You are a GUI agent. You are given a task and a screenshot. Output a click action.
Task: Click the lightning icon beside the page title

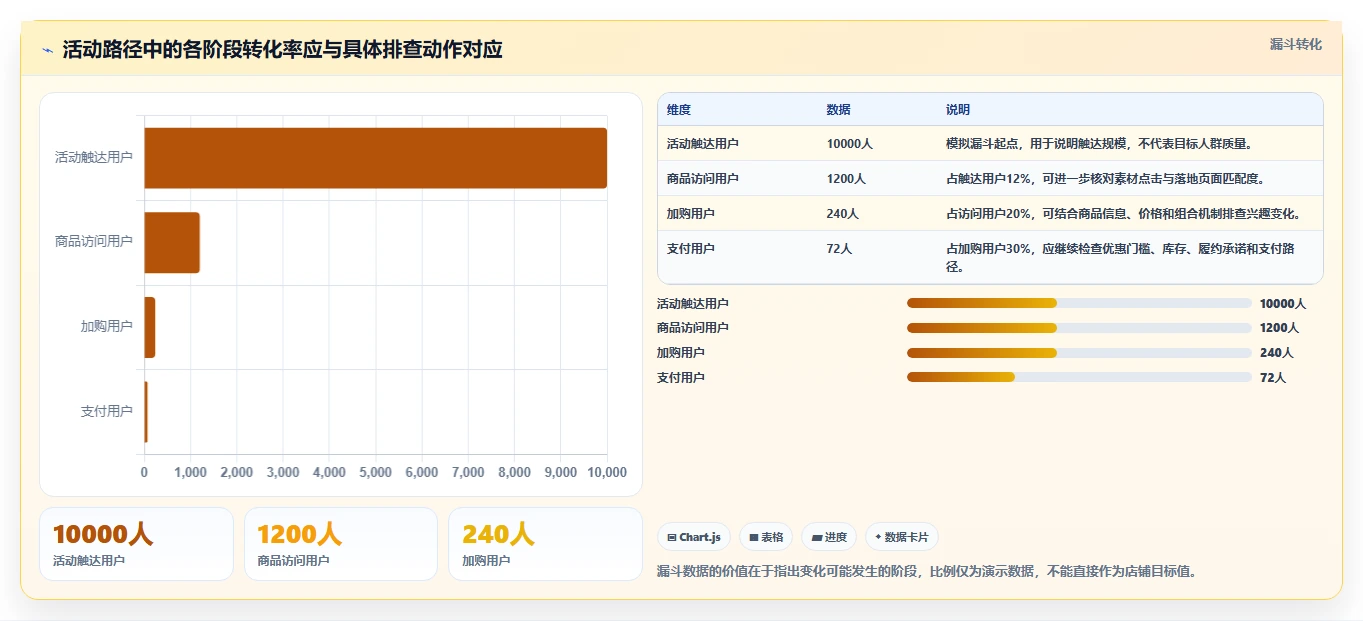pos(47,50)
